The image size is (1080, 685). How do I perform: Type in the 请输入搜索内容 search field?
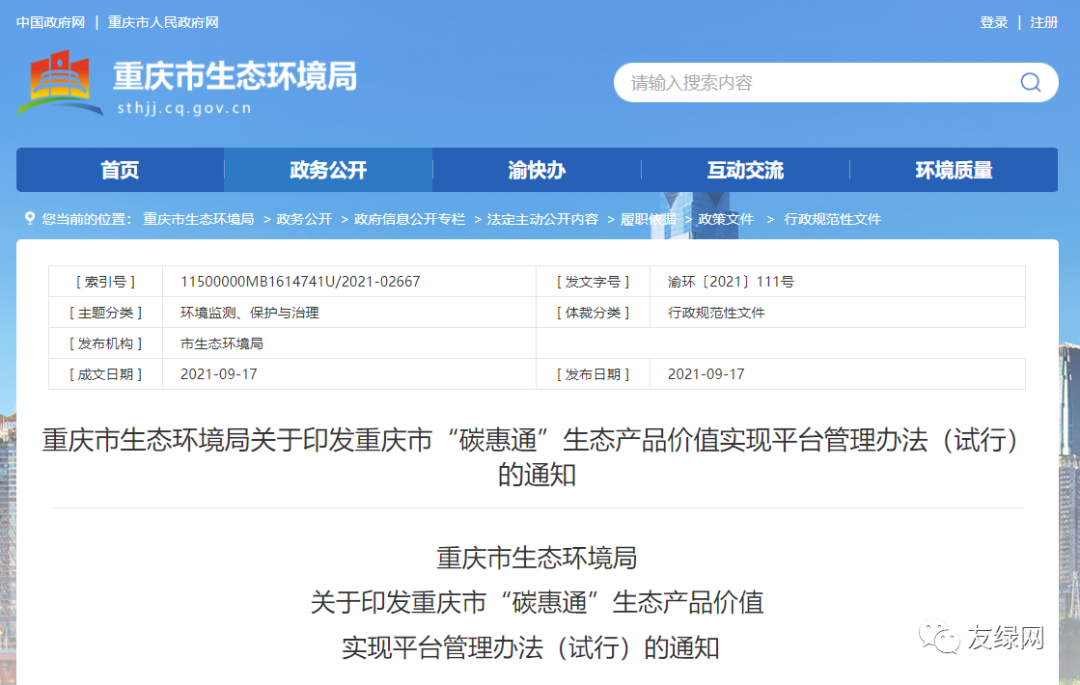[x=810, y=82]
